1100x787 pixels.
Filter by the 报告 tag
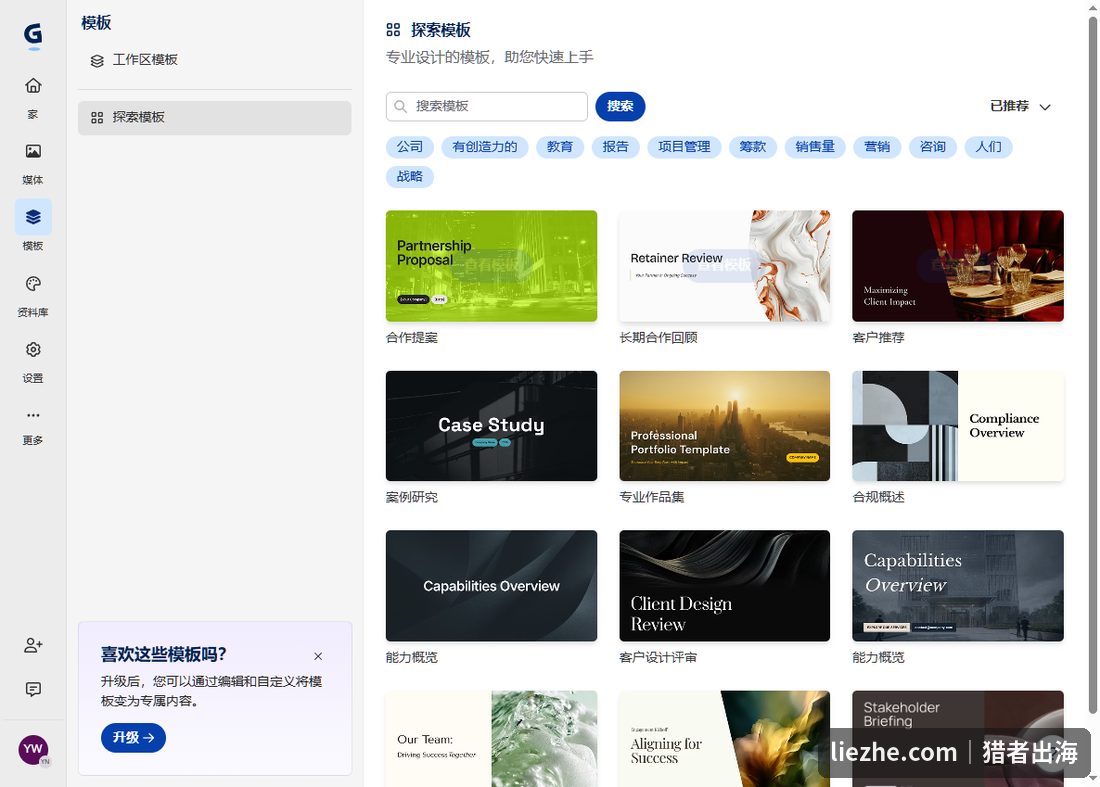point(615,147)
